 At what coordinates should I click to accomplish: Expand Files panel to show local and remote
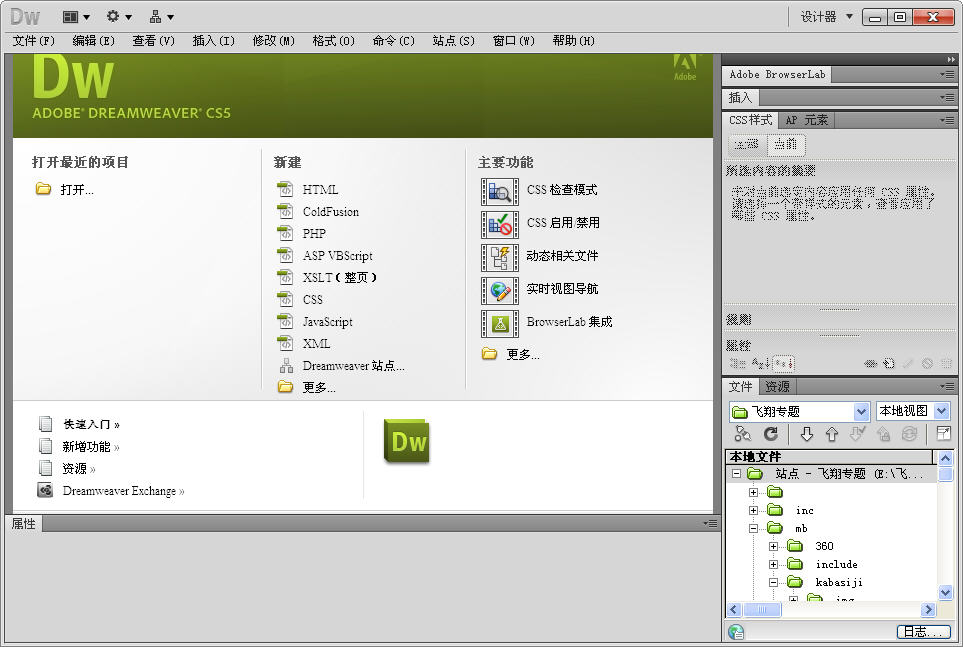[x=943, y=434]
